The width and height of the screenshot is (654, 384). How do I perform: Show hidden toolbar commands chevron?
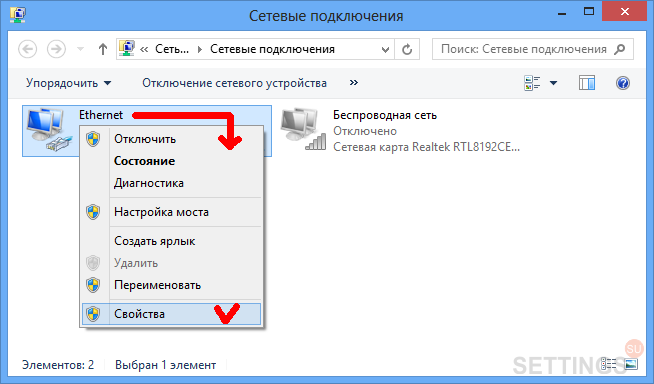[x=354, y=83]
